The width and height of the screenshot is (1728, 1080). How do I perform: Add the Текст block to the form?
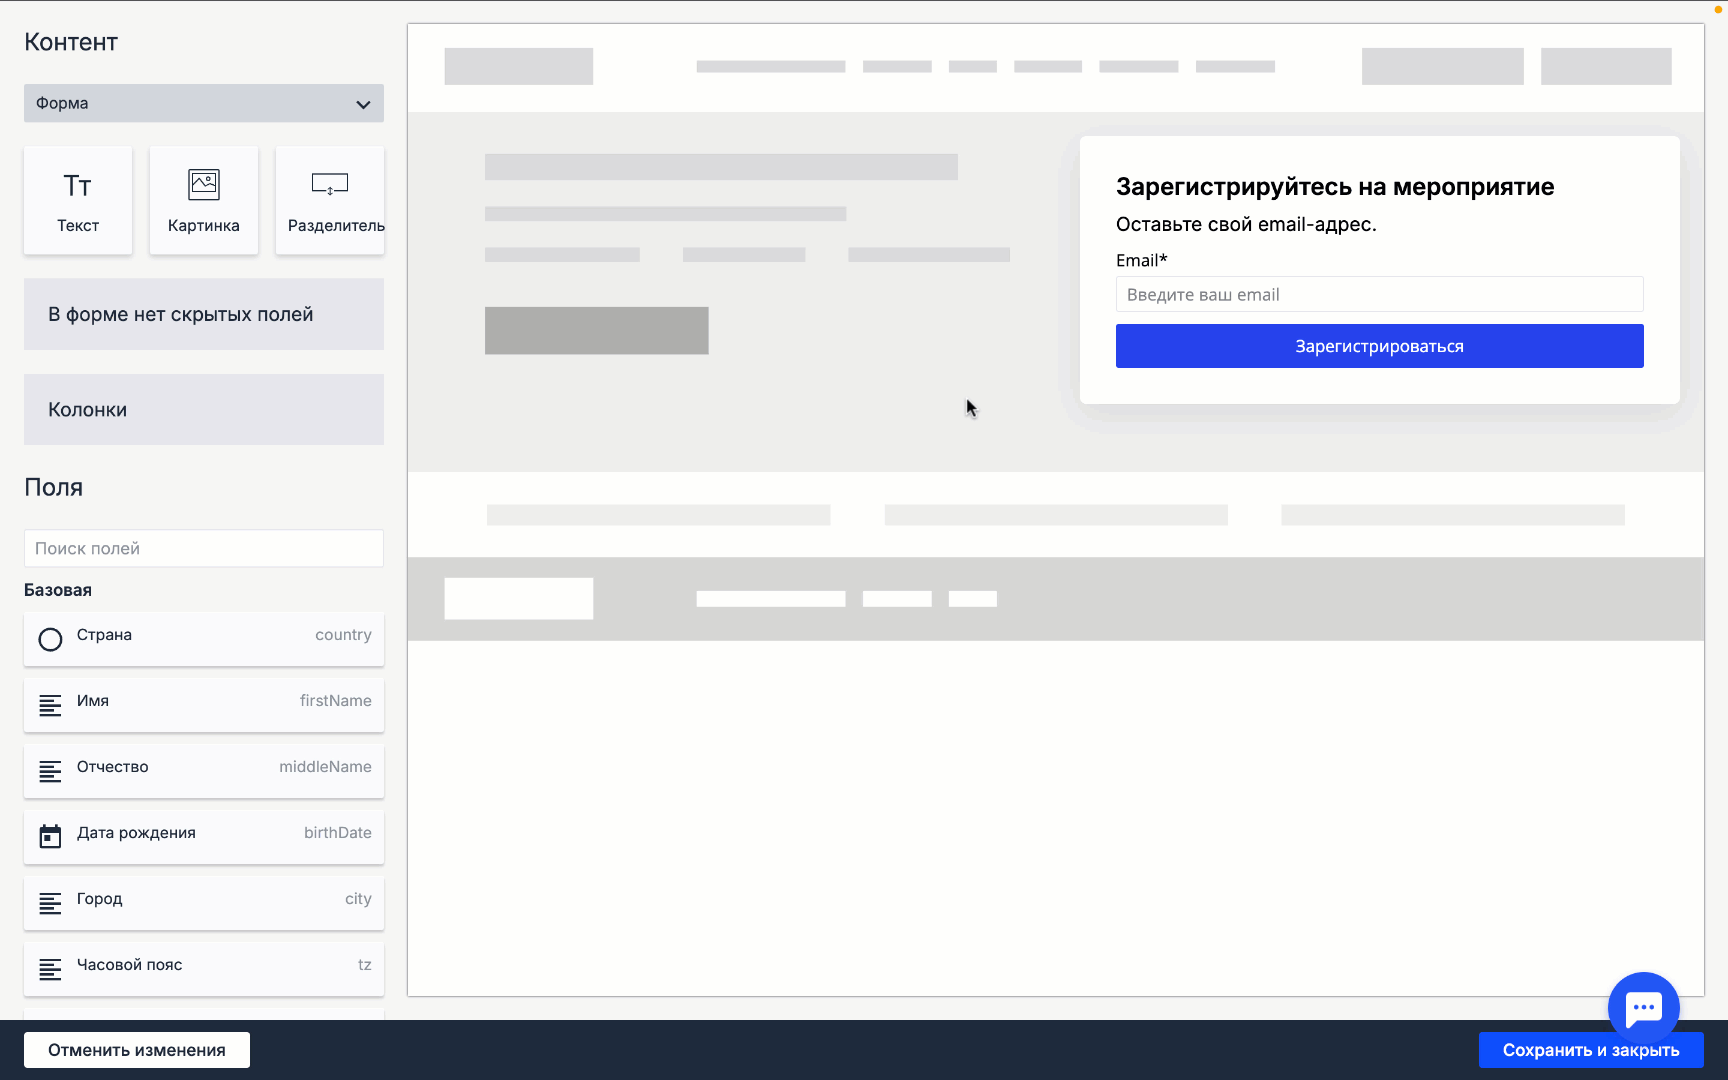[x=78, y=200]
